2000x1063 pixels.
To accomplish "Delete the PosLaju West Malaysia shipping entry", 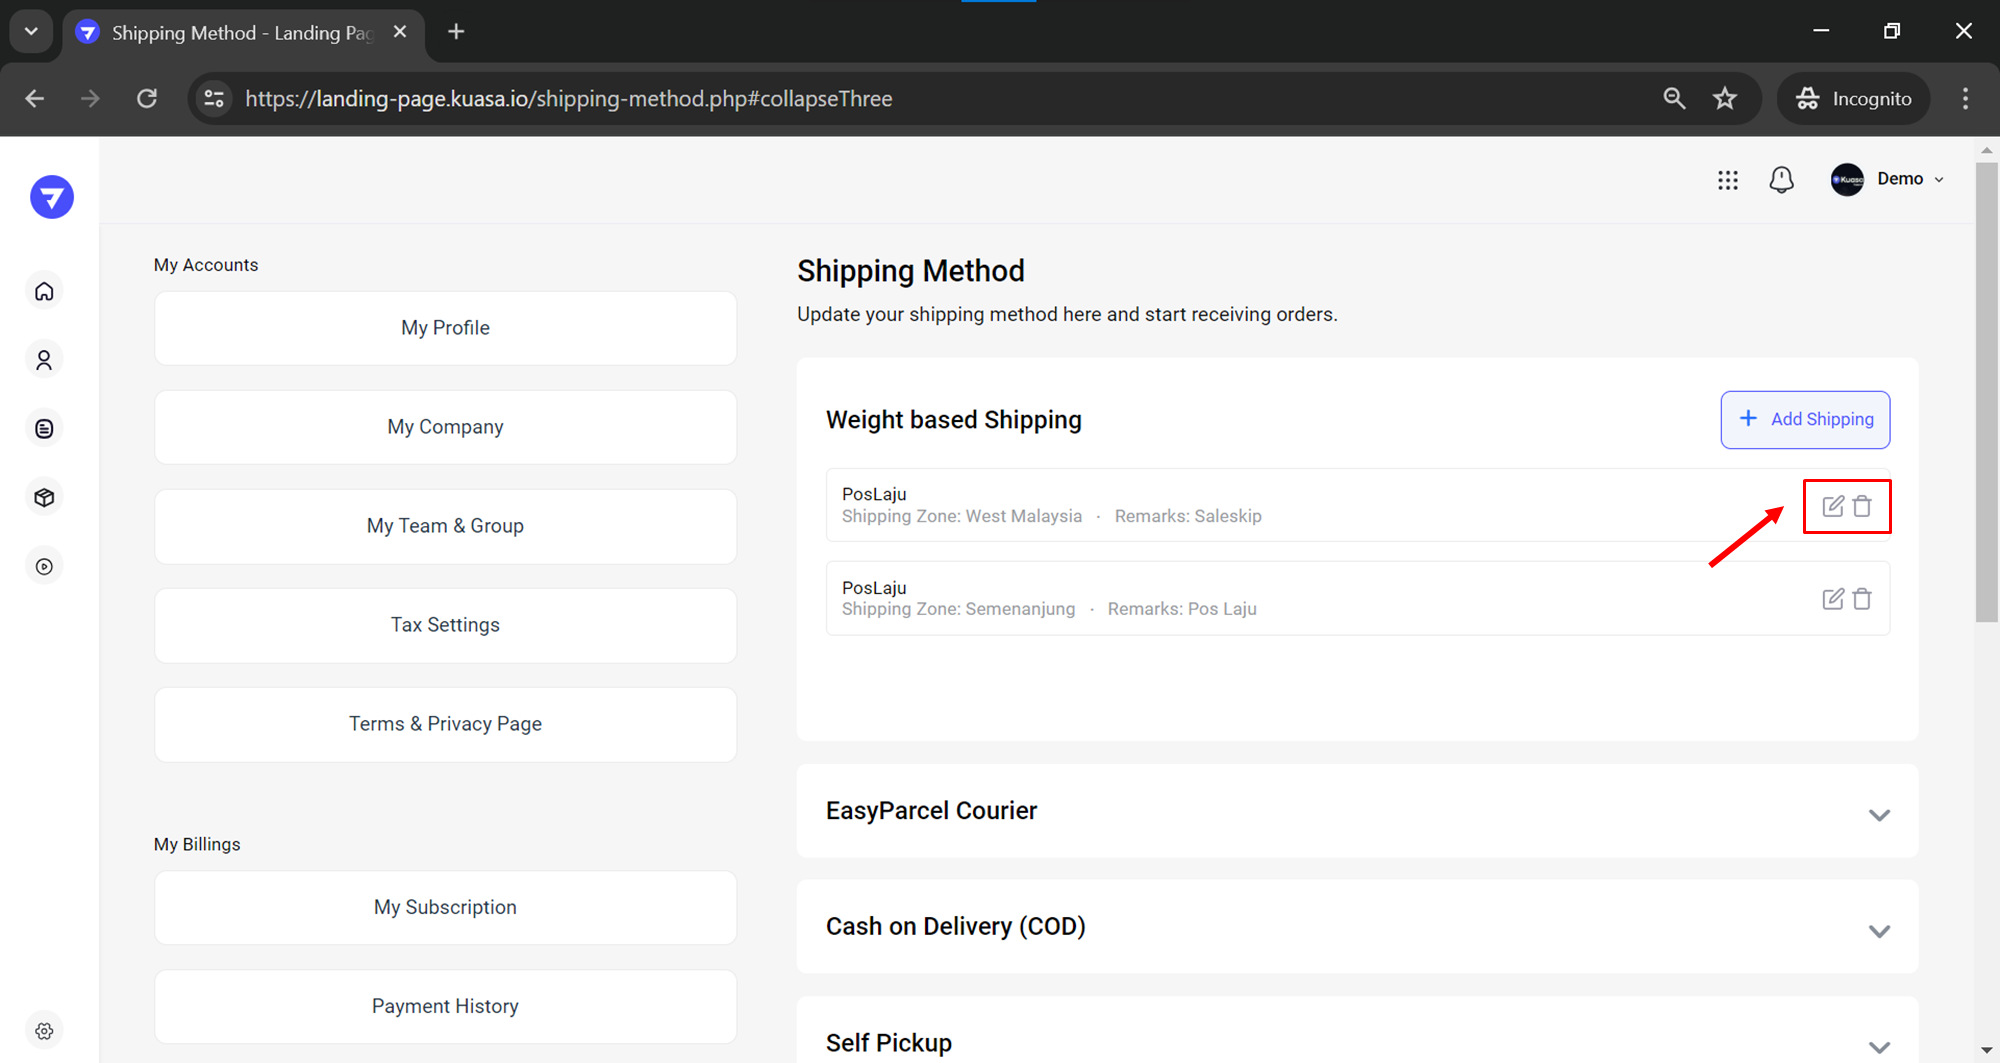I will pyautogui.click(x=1862, y=506).
